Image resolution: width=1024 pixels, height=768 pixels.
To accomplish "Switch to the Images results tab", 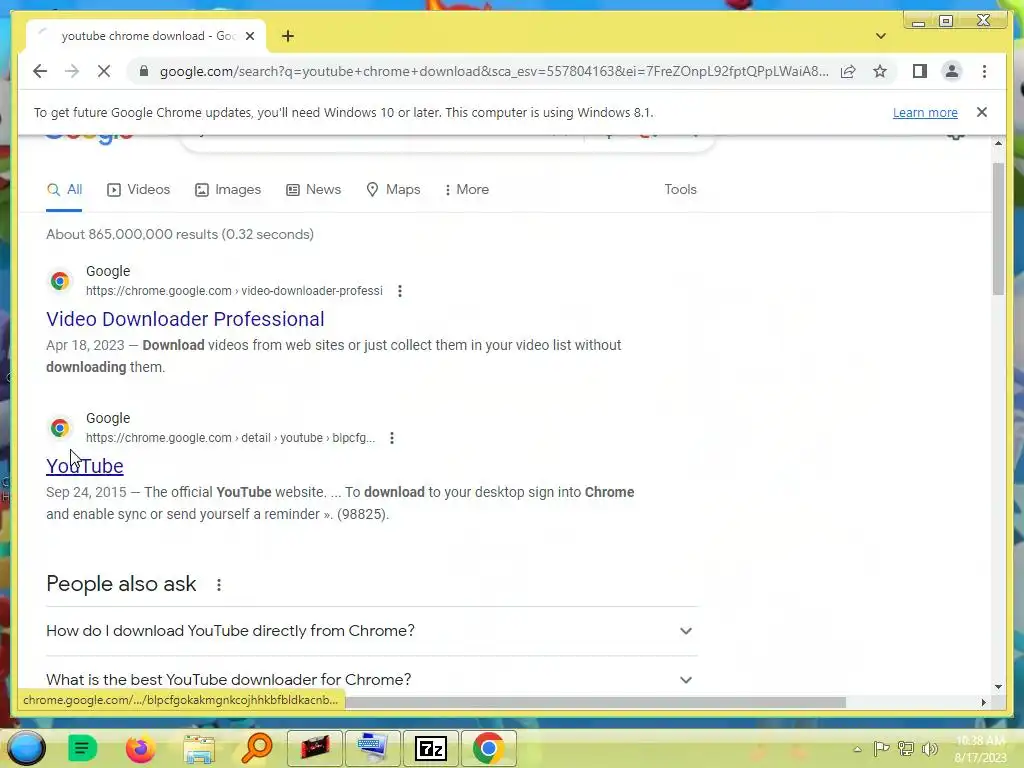I will pos(228,190).
